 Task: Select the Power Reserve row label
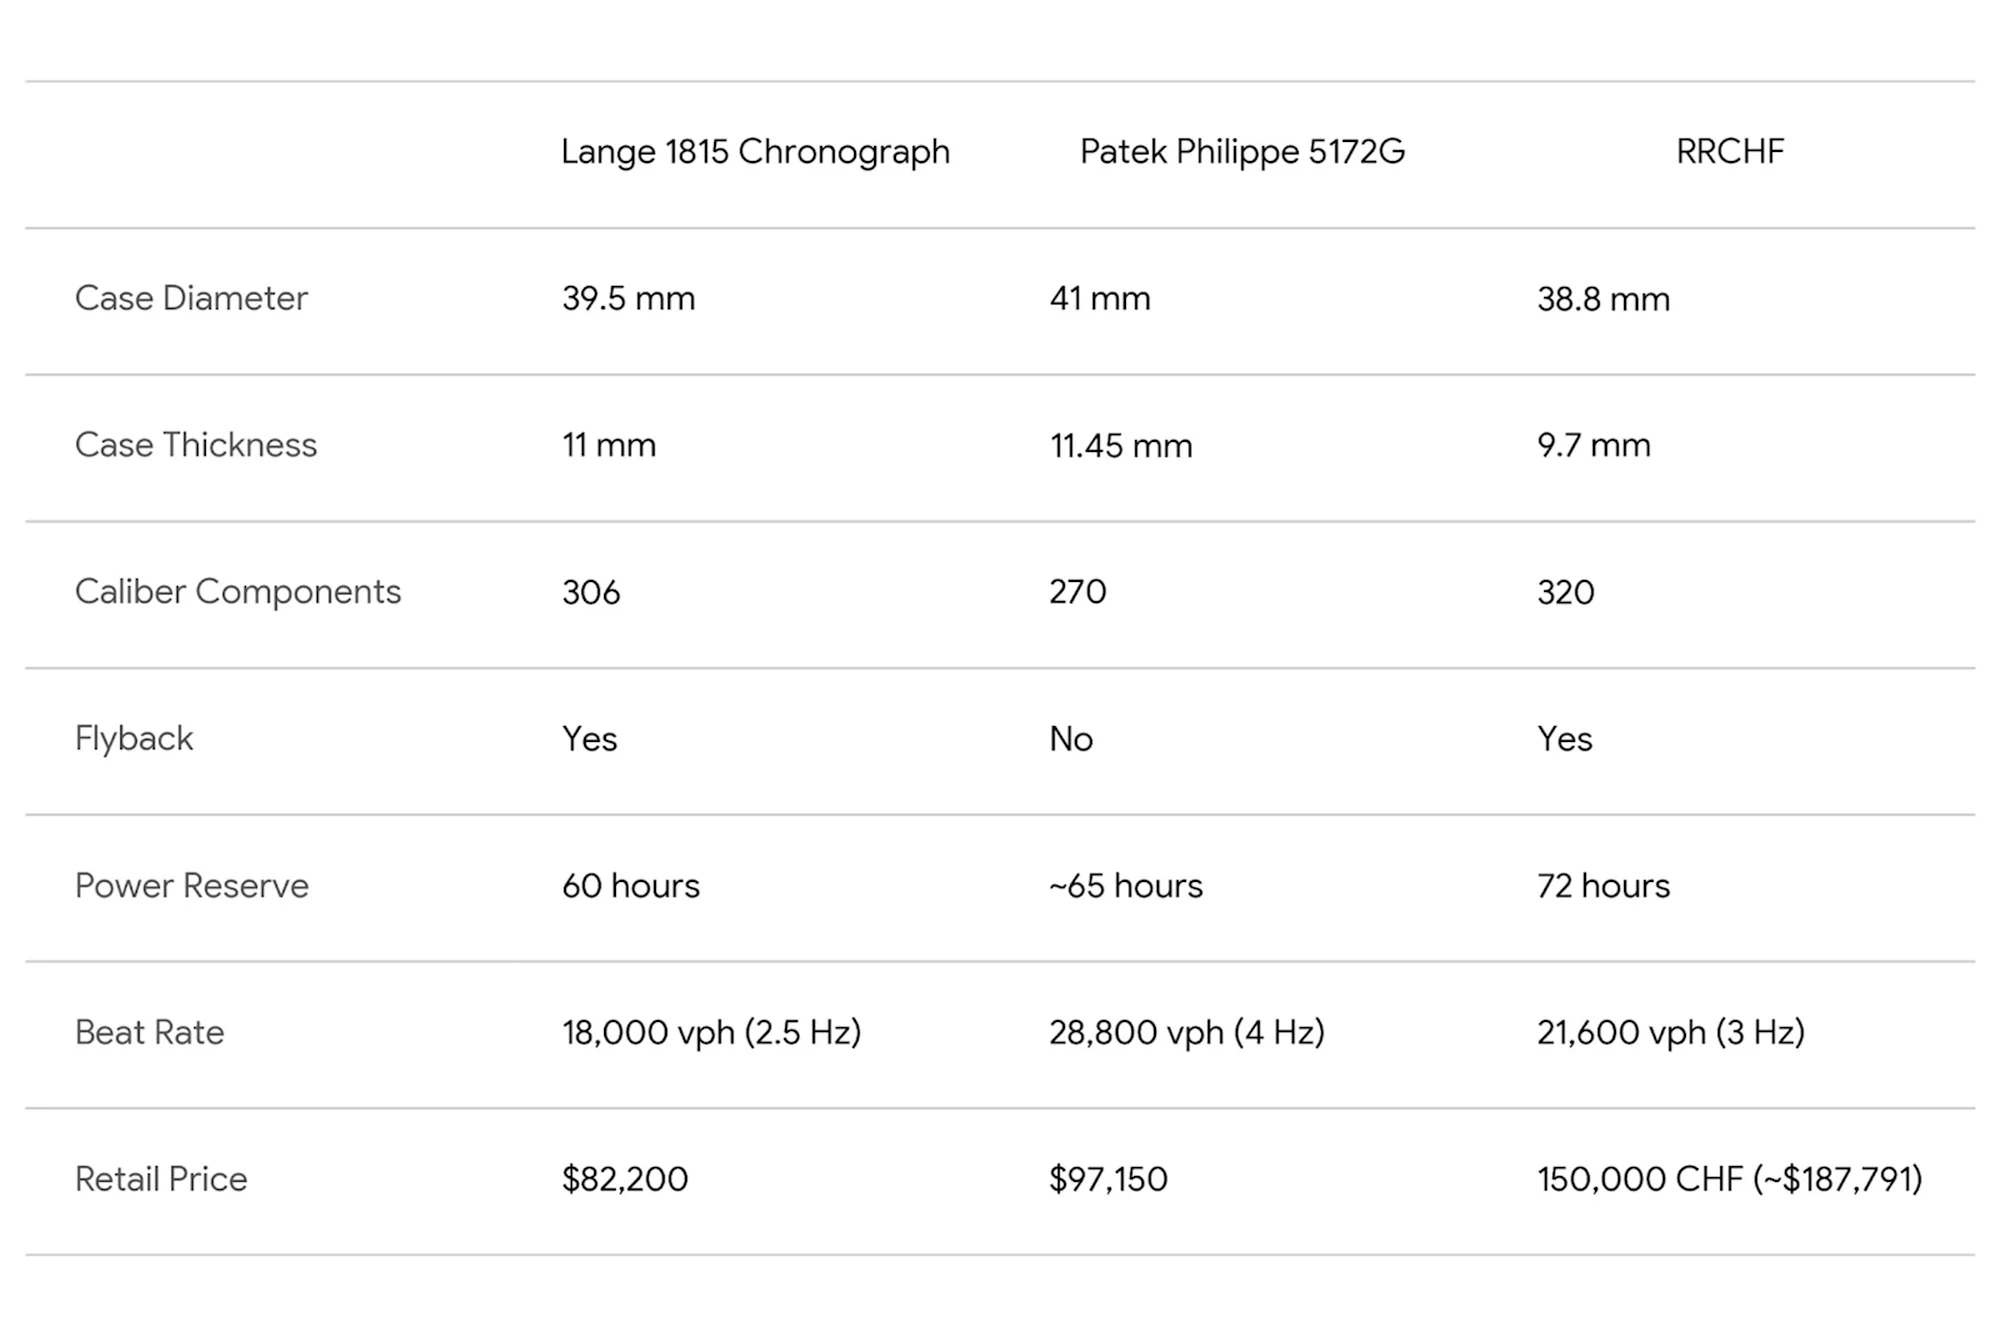click(x=192, y=886)
